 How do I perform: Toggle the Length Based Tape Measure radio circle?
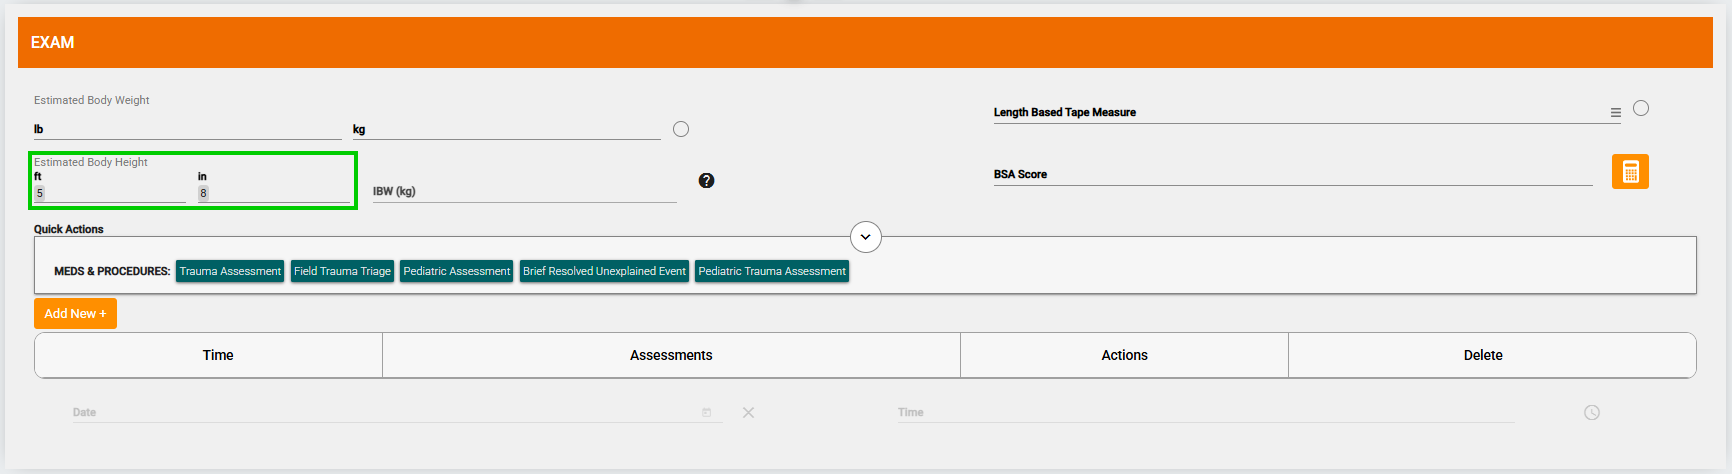1640,108
